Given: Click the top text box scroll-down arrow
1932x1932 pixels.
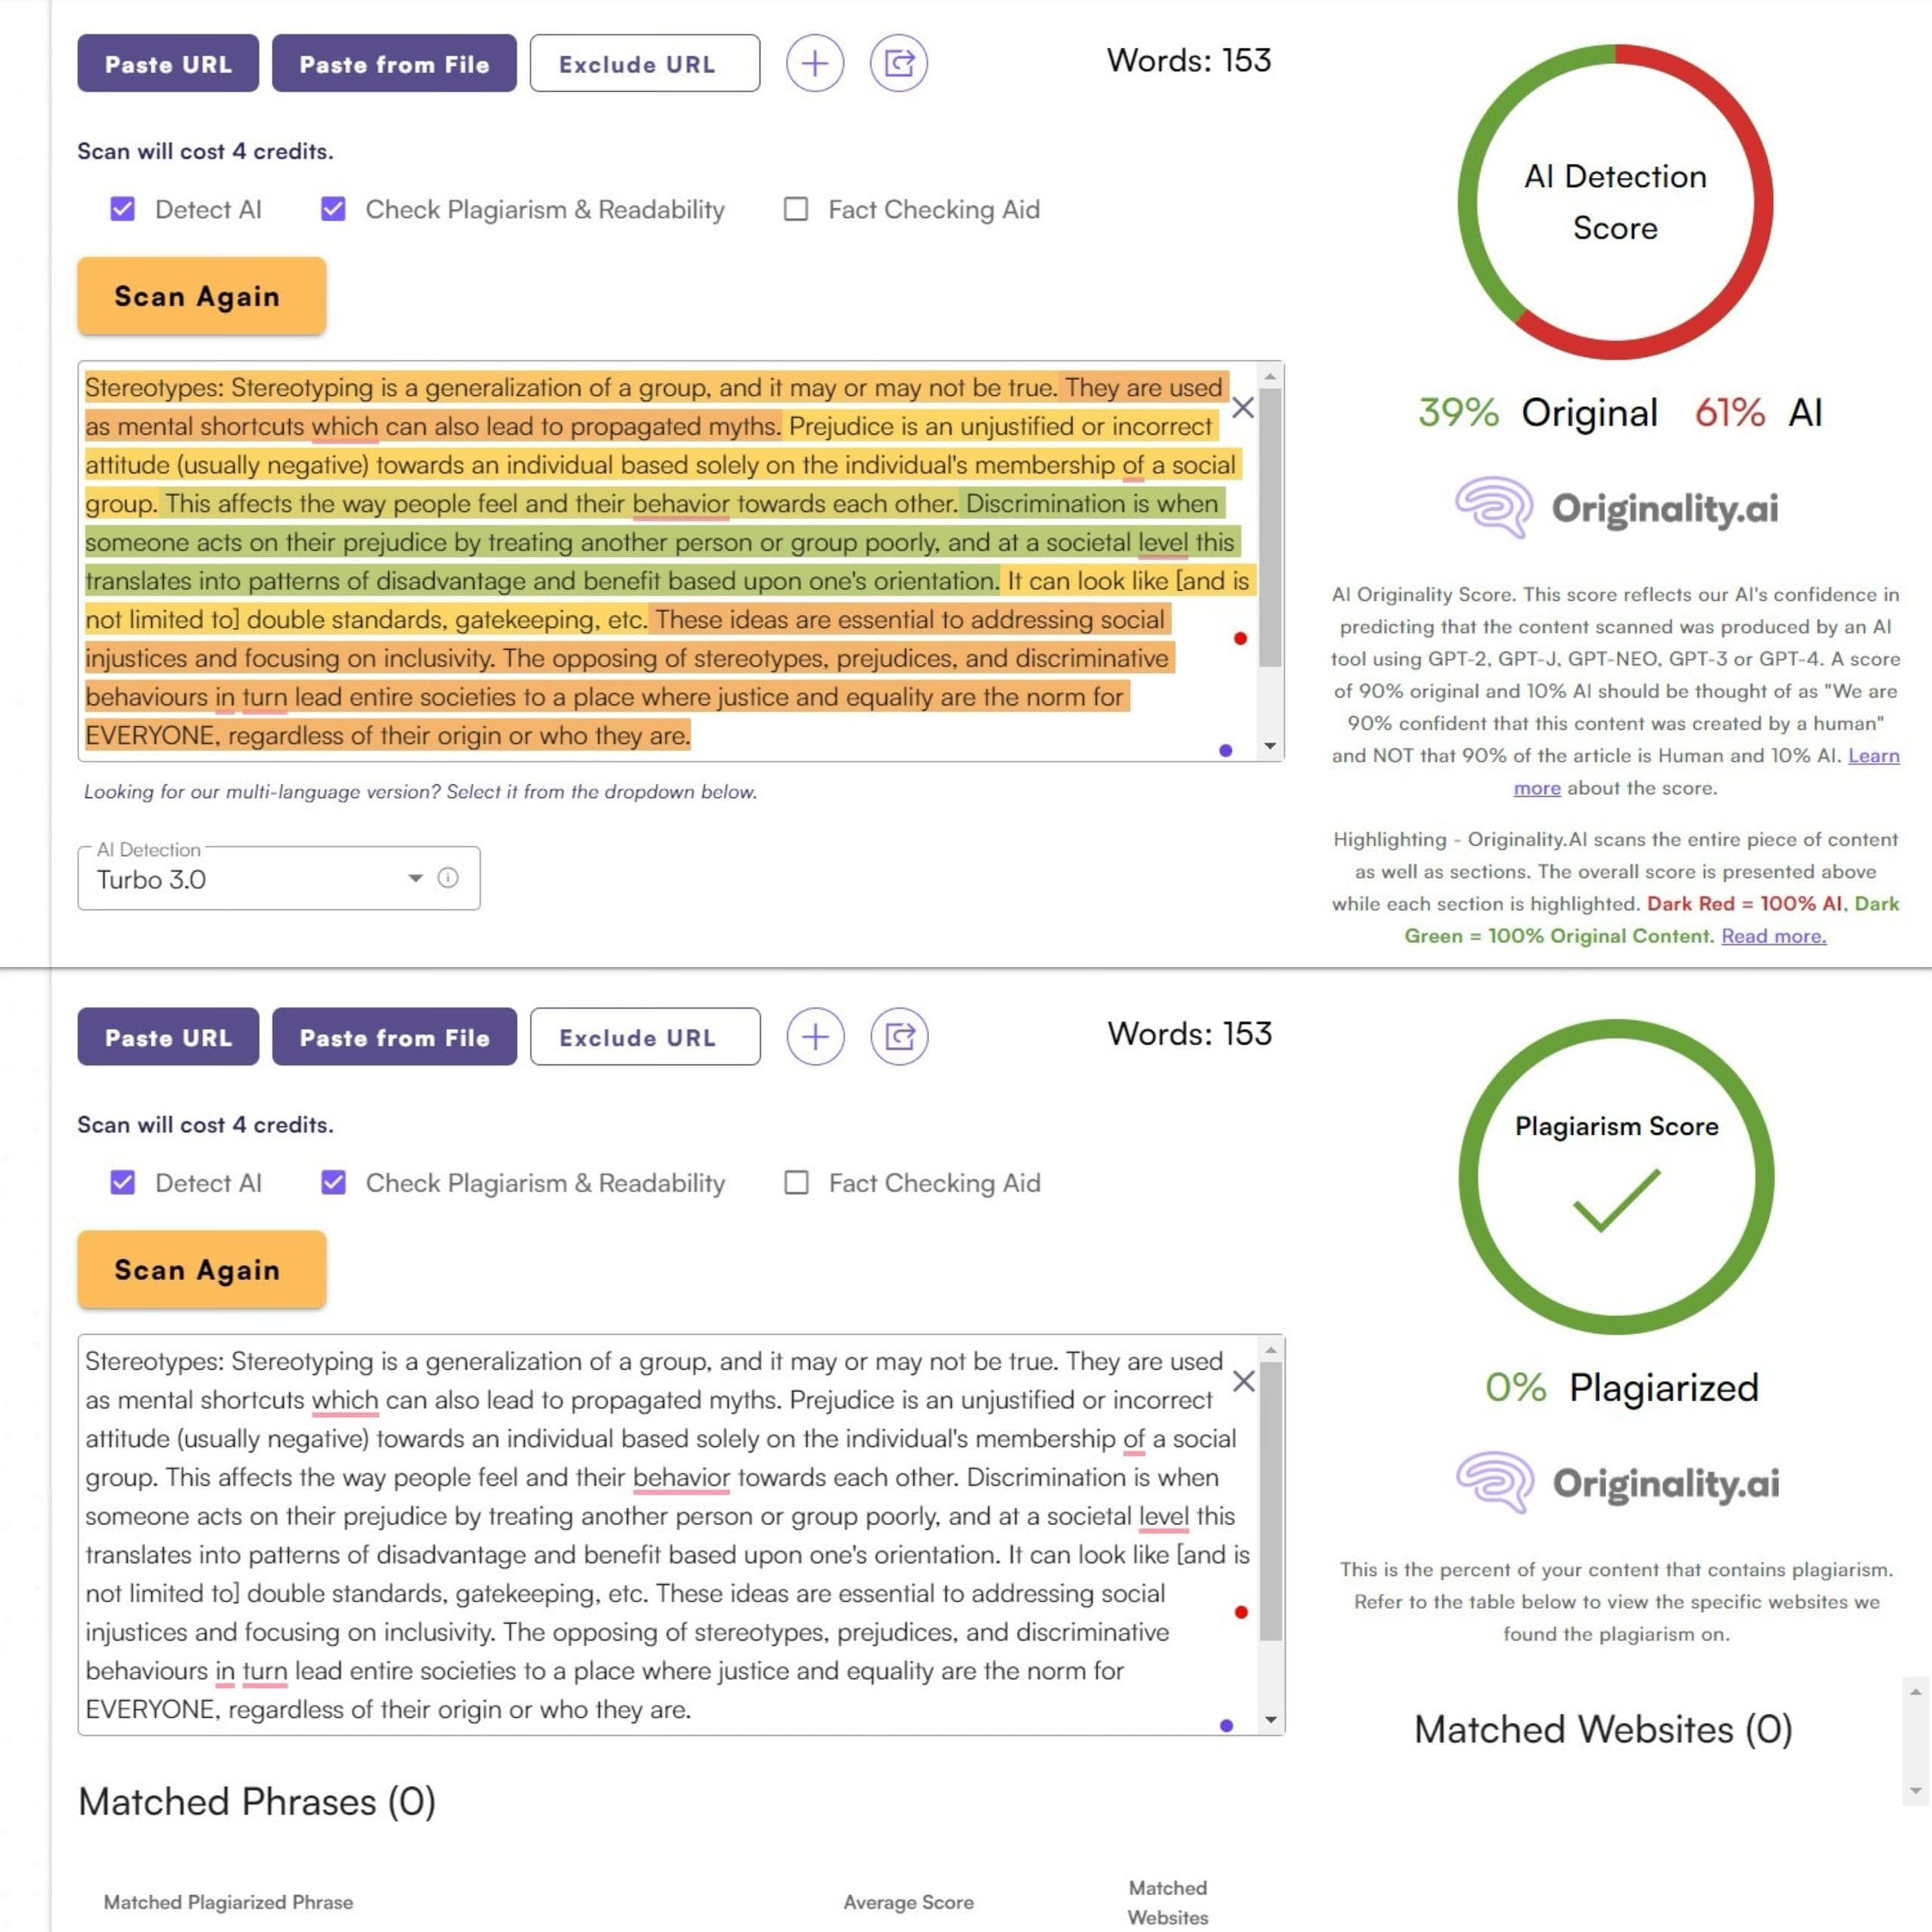Looking at the screenshot, I should 1270,746.
